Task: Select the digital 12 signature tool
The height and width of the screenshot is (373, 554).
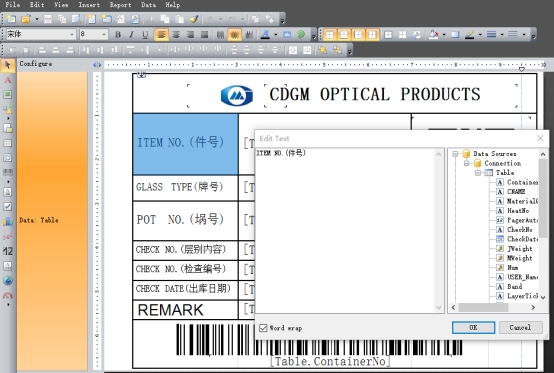Action: (7, 251)
